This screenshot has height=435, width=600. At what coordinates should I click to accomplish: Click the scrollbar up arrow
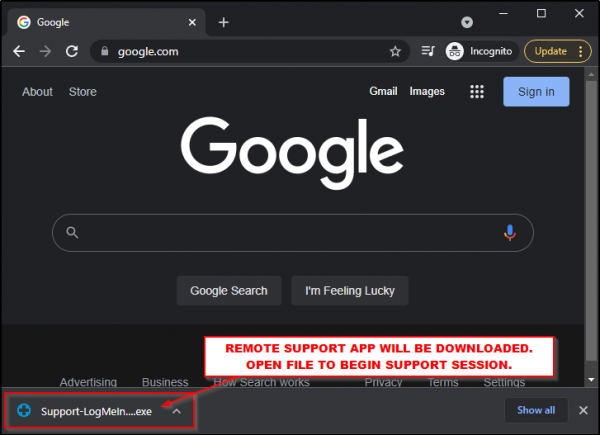[x=591, y=74]
